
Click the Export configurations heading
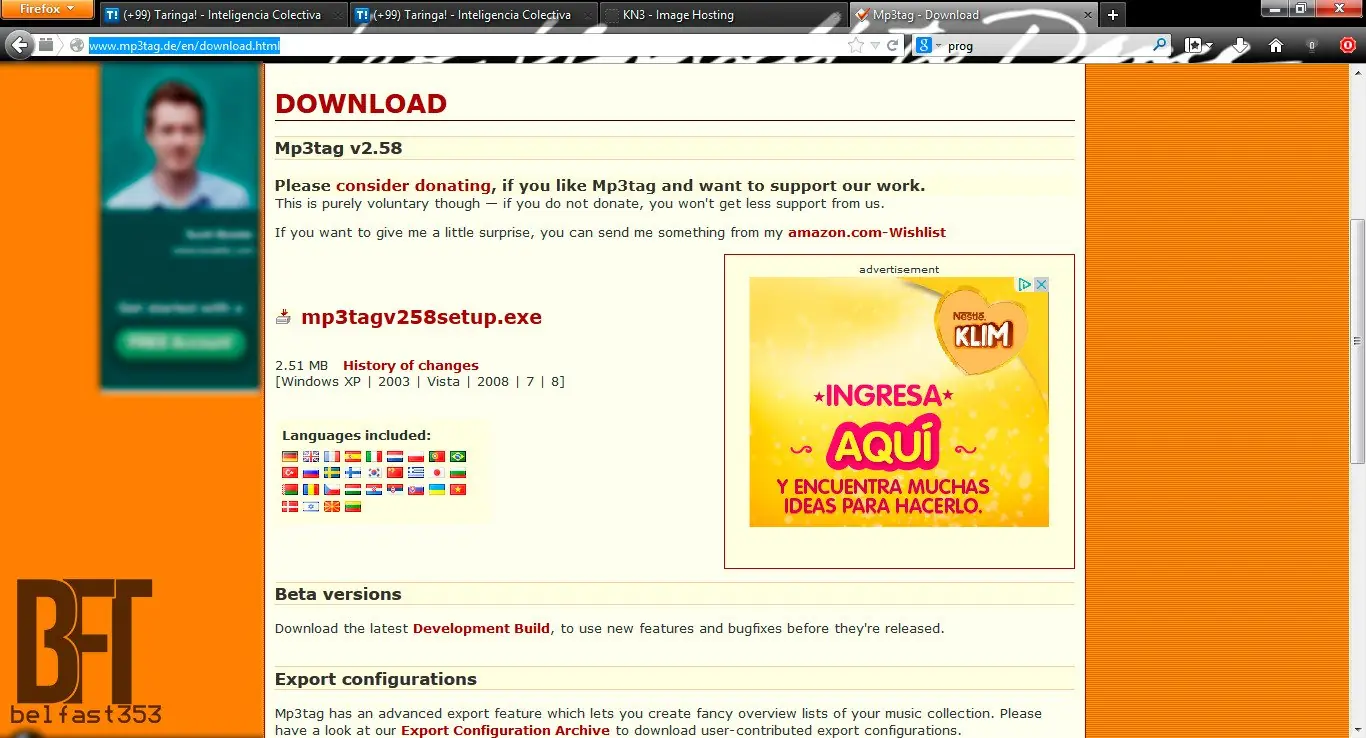pos(376,679)
